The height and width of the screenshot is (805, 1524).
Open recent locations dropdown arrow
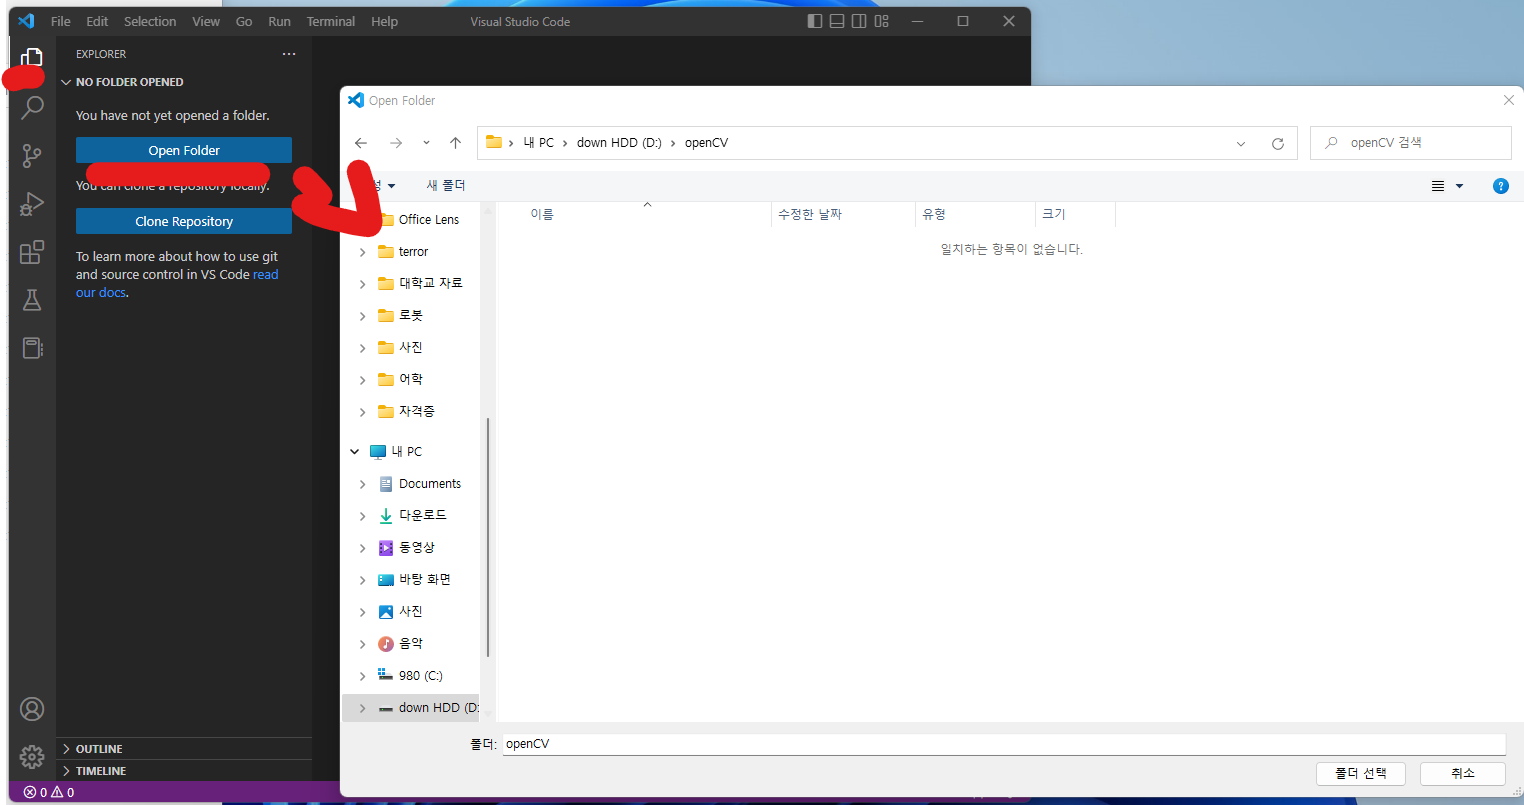pyautogui.click(x=426, y=143)
